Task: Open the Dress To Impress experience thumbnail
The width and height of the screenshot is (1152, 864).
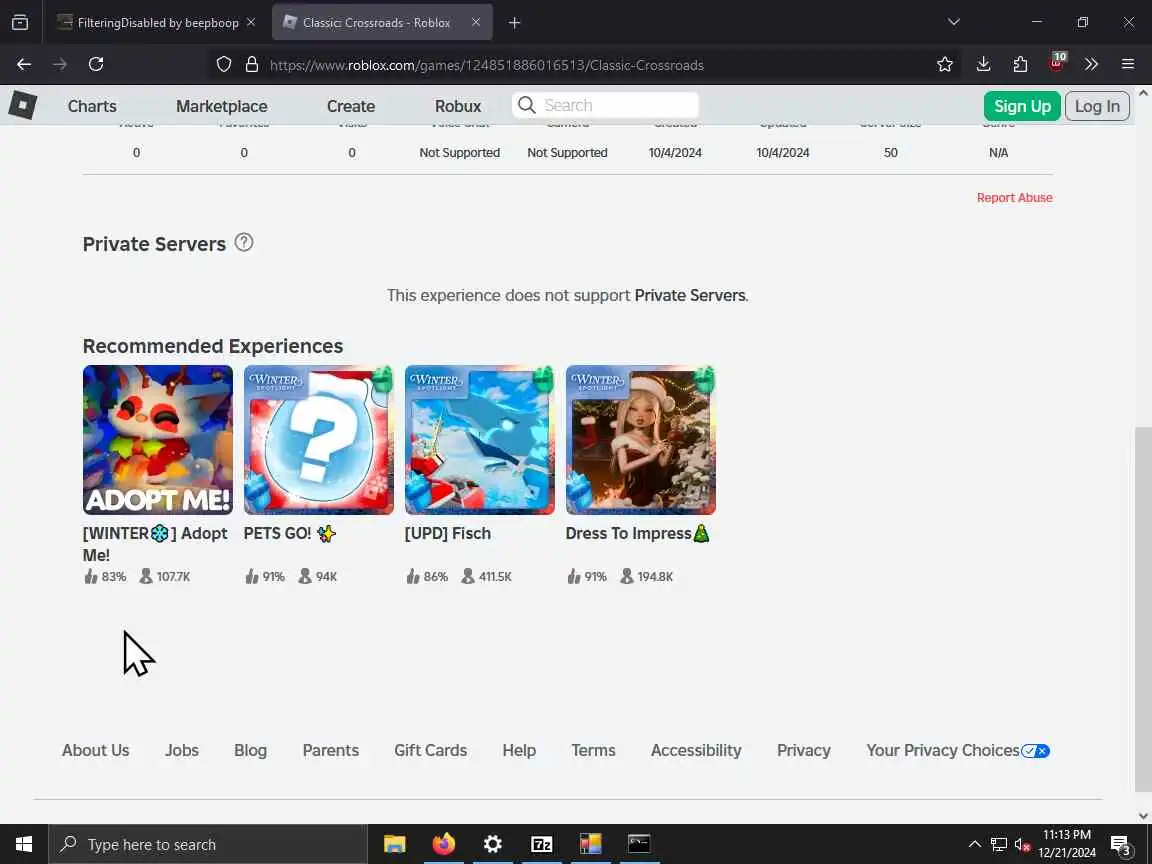Action: (640, 439)
